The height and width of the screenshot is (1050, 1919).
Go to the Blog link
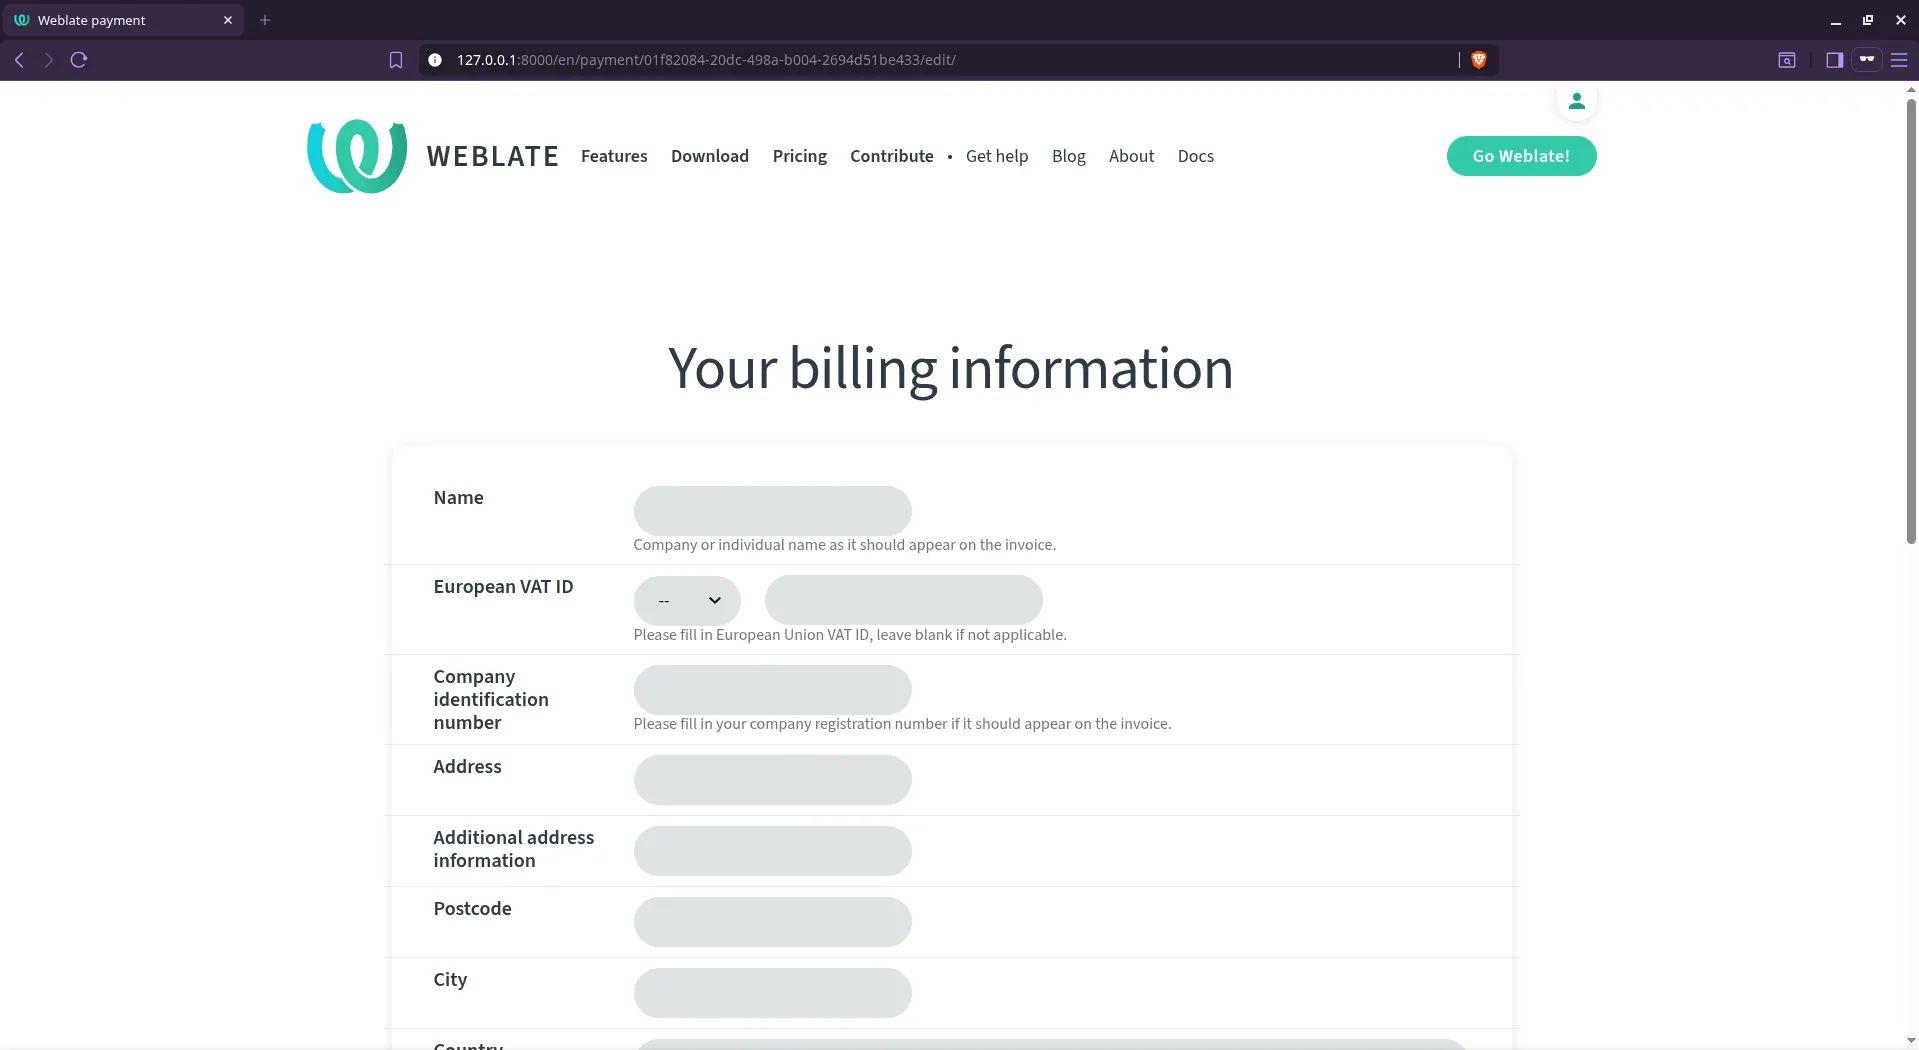(x=1069, y=156)
